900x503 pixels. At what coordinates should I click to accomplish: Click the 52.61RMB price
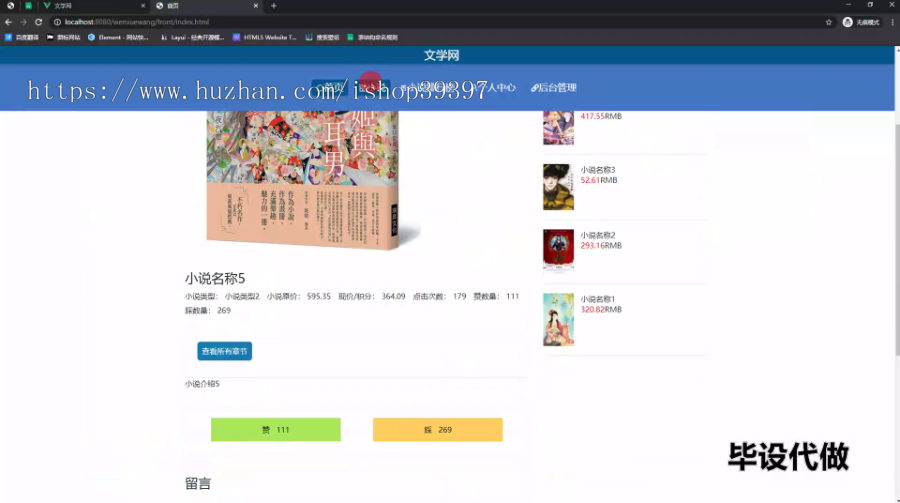pyautogui.click(x=599, y=180)
